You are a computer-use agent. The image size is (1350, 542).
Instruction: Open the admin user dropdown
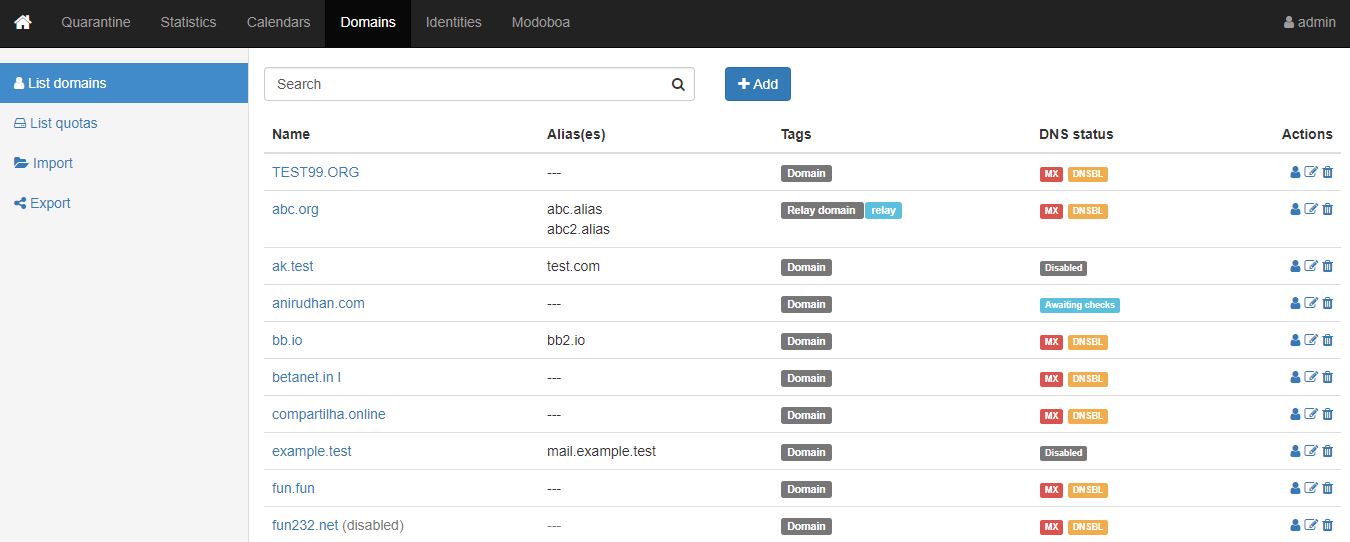[x=1309, y=22]
